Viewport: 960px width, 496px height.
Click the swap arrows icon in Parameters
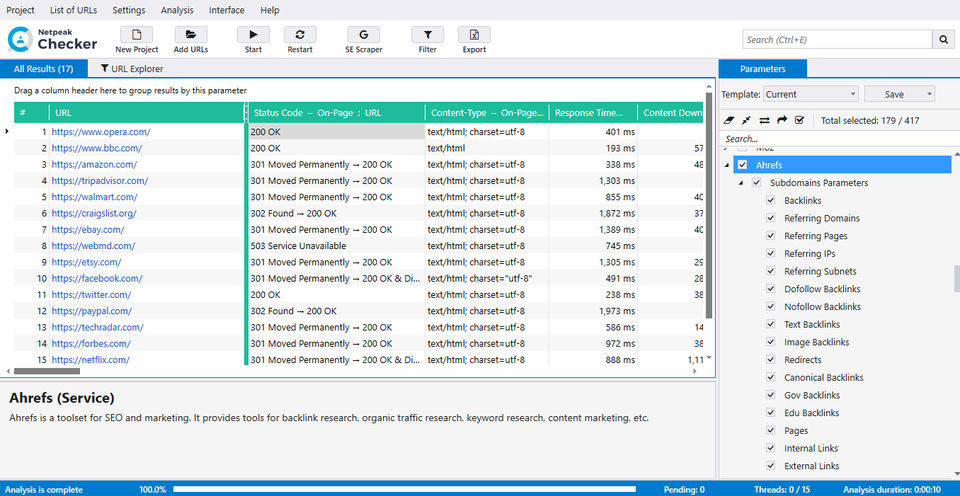[x=763, y=121]
